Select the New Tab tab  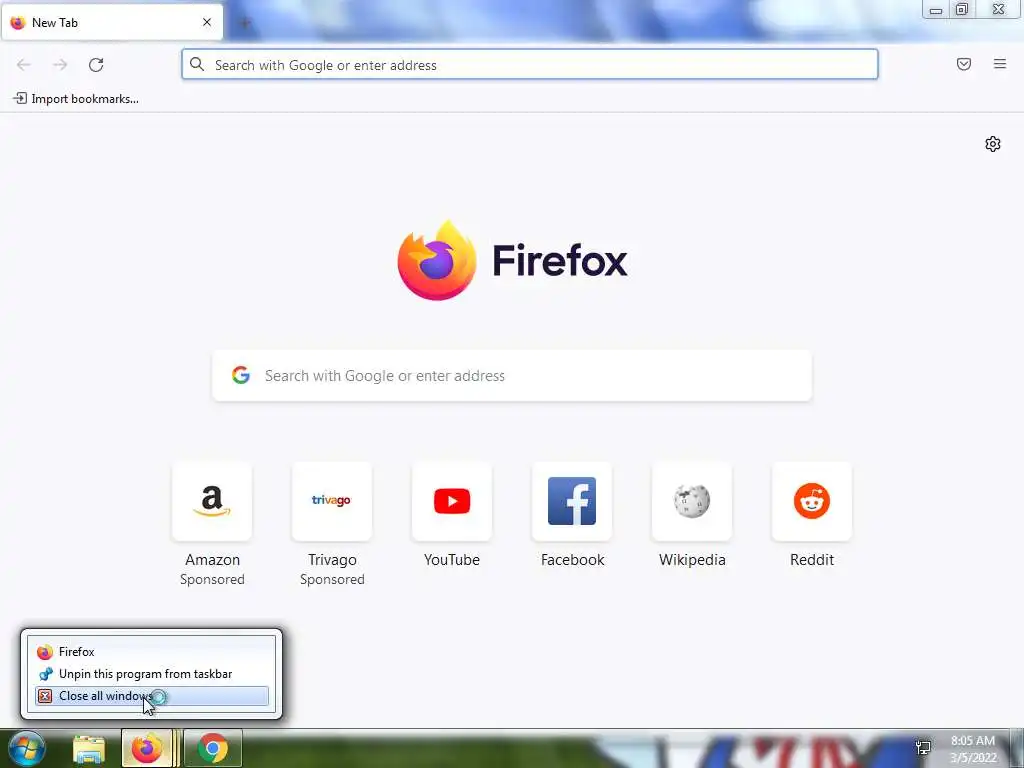coord(112,22)
